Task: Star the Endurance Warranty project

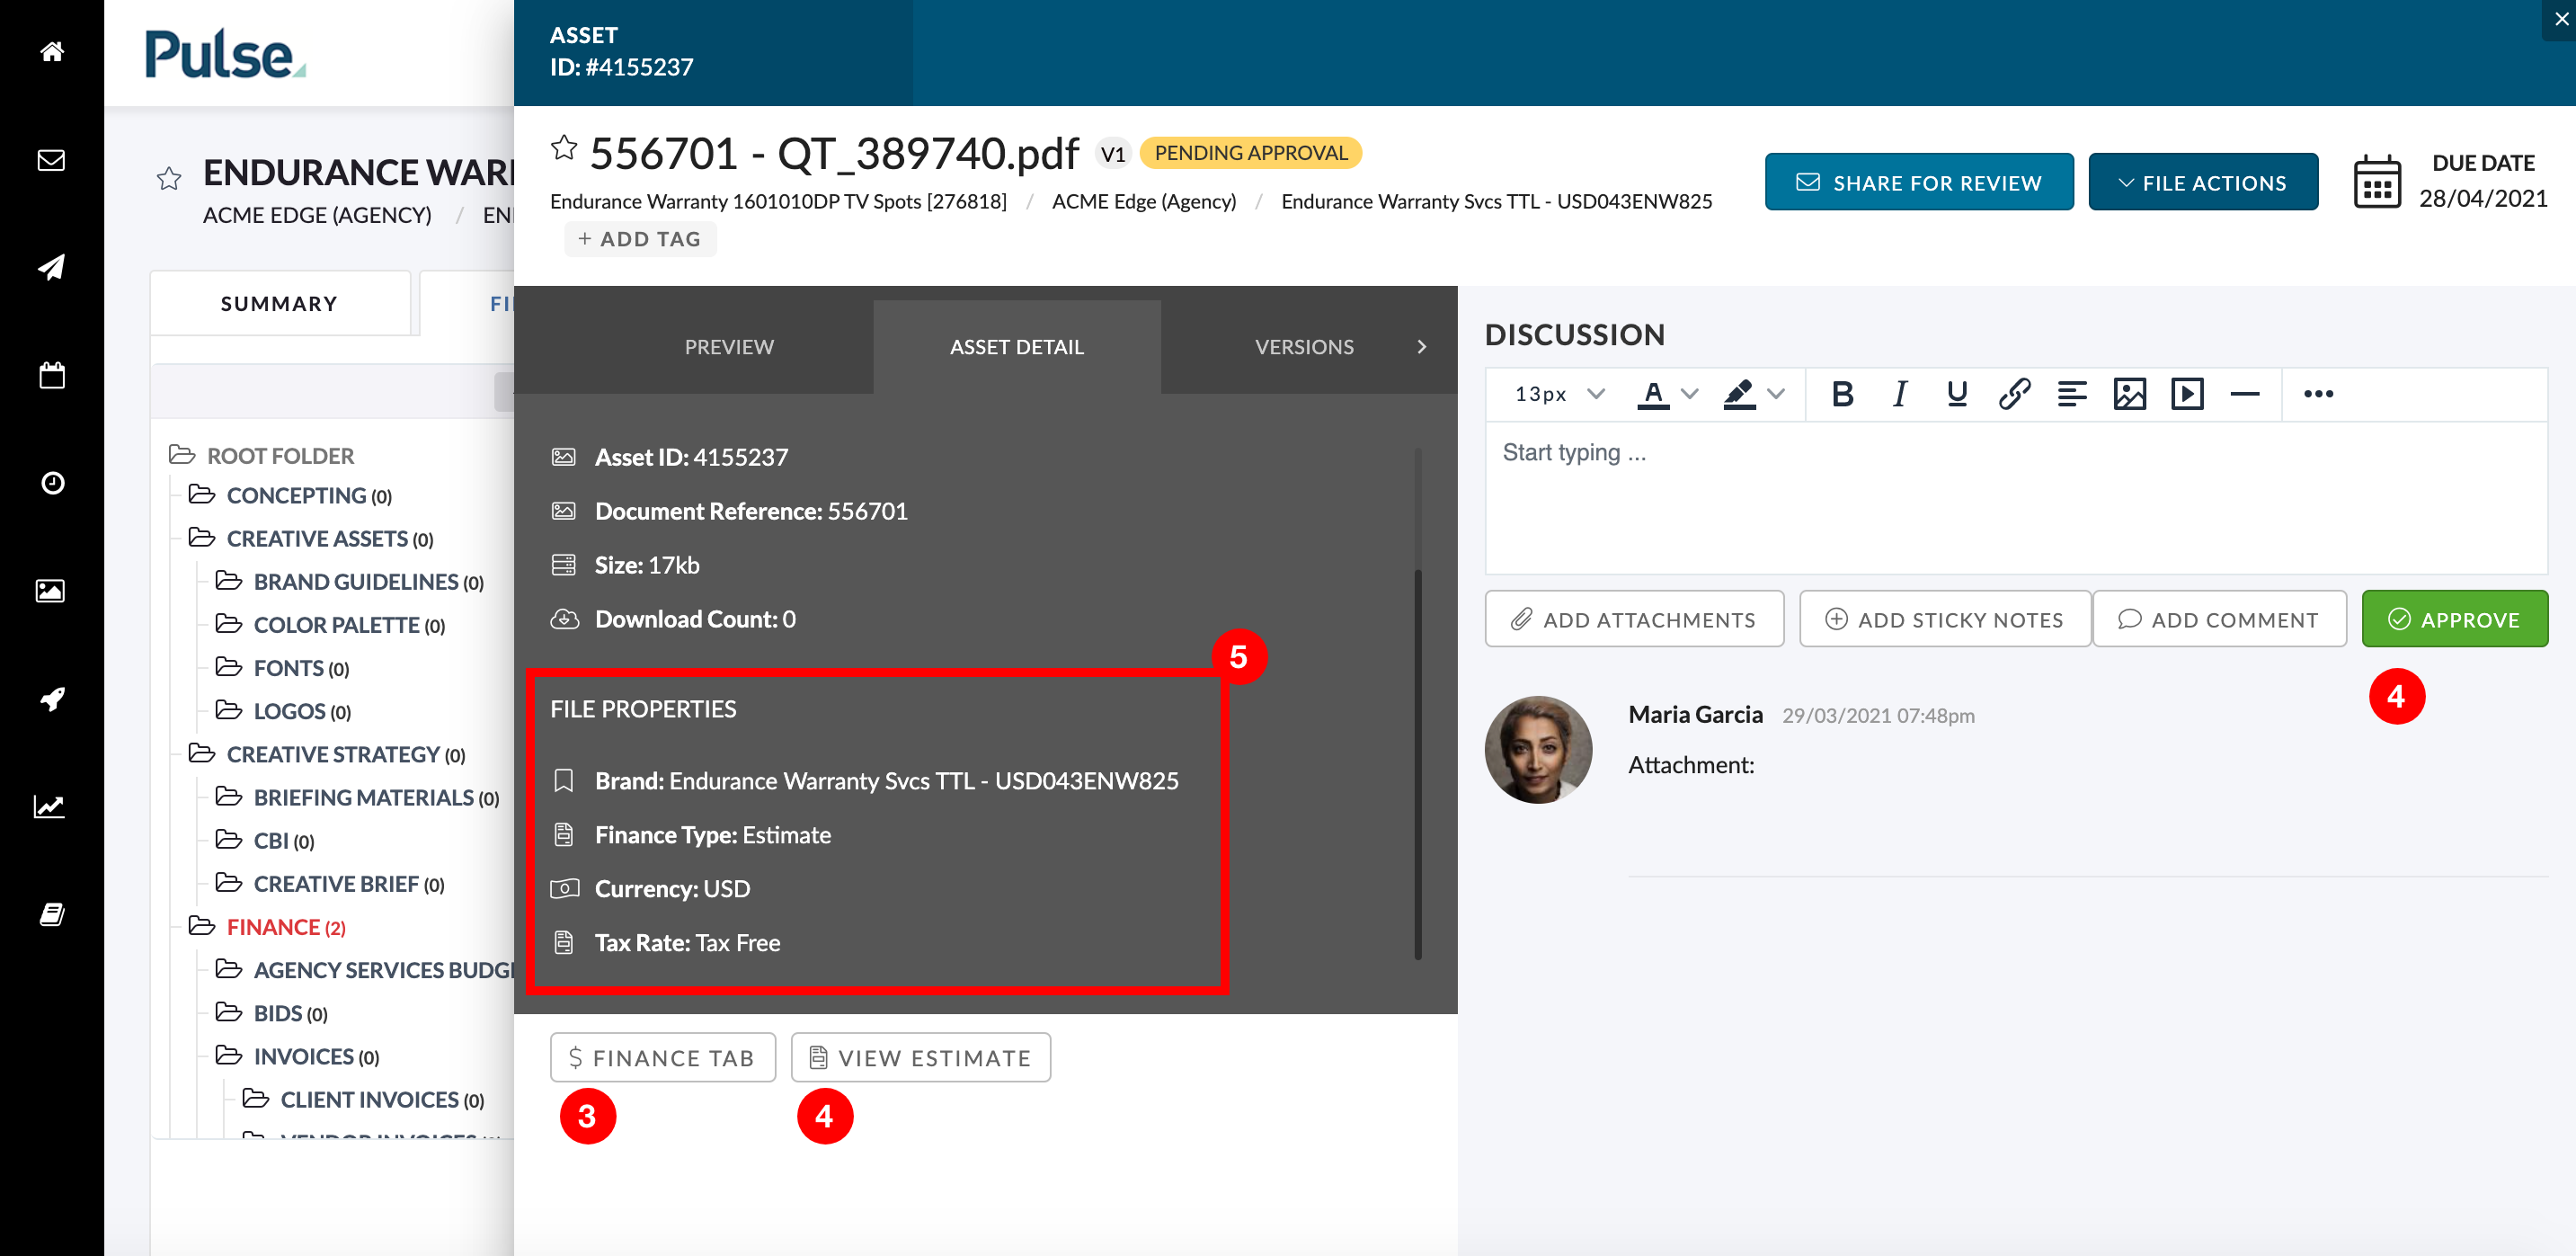Action: click(169, 178)
